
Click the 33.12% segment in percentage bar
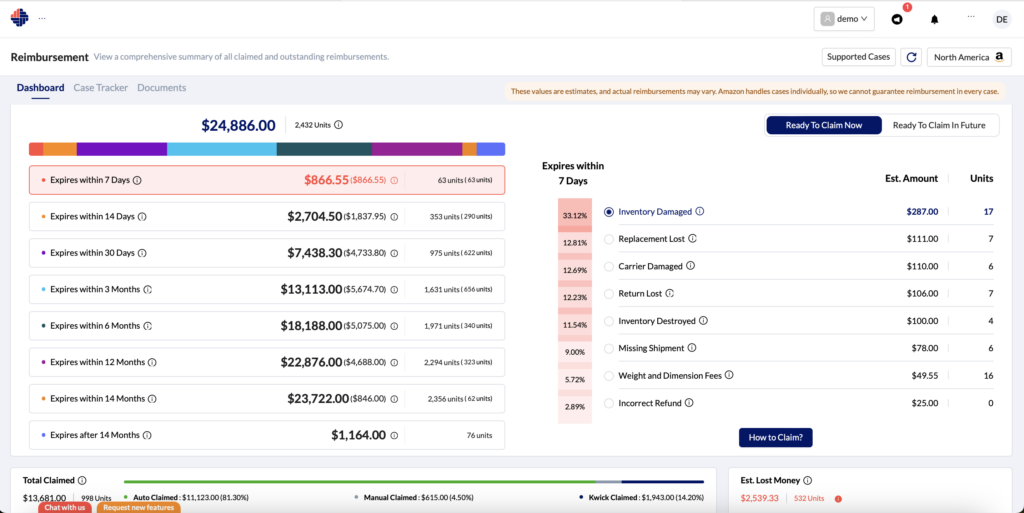point(575,214)
